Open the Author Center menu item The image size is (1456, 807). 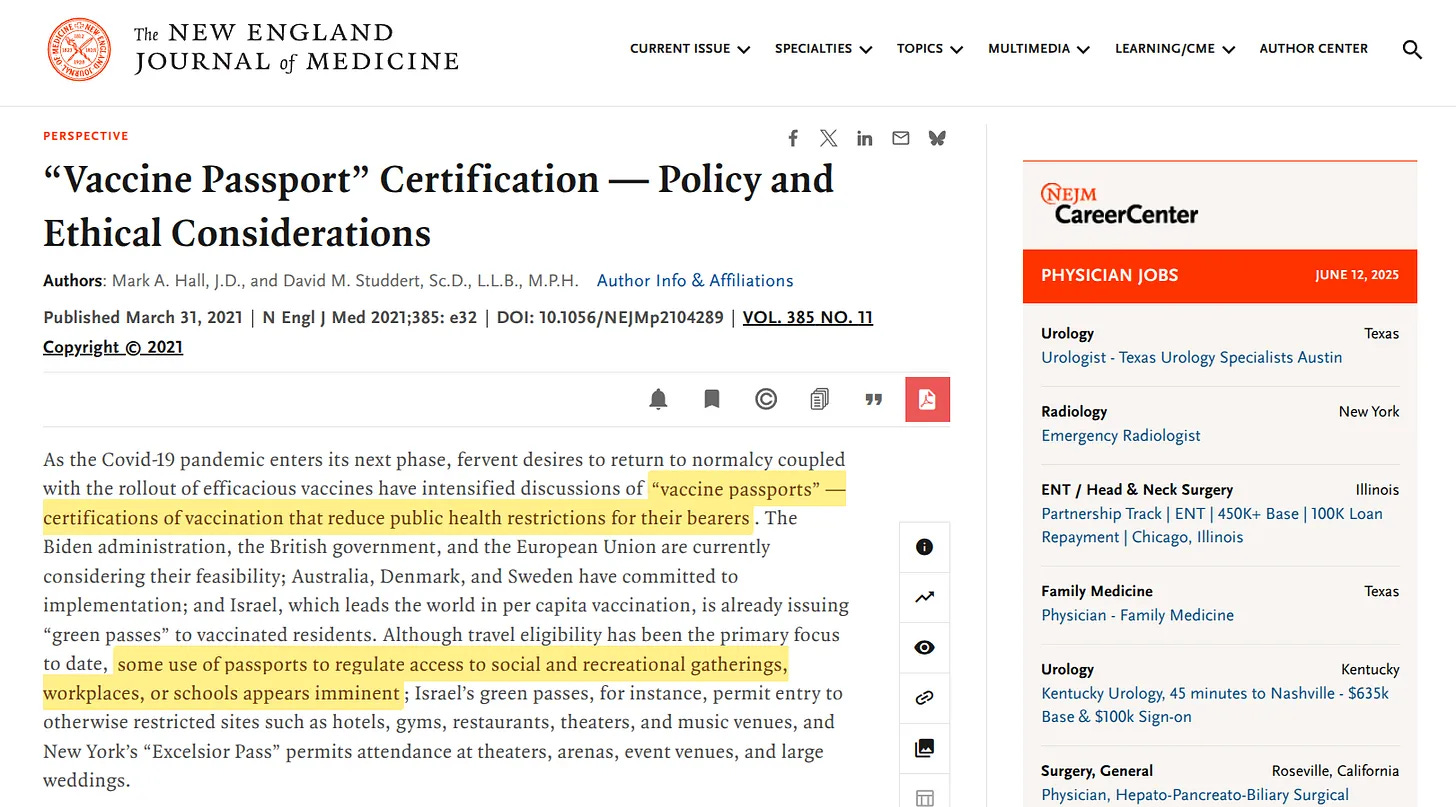click(x=1314, y=49)
